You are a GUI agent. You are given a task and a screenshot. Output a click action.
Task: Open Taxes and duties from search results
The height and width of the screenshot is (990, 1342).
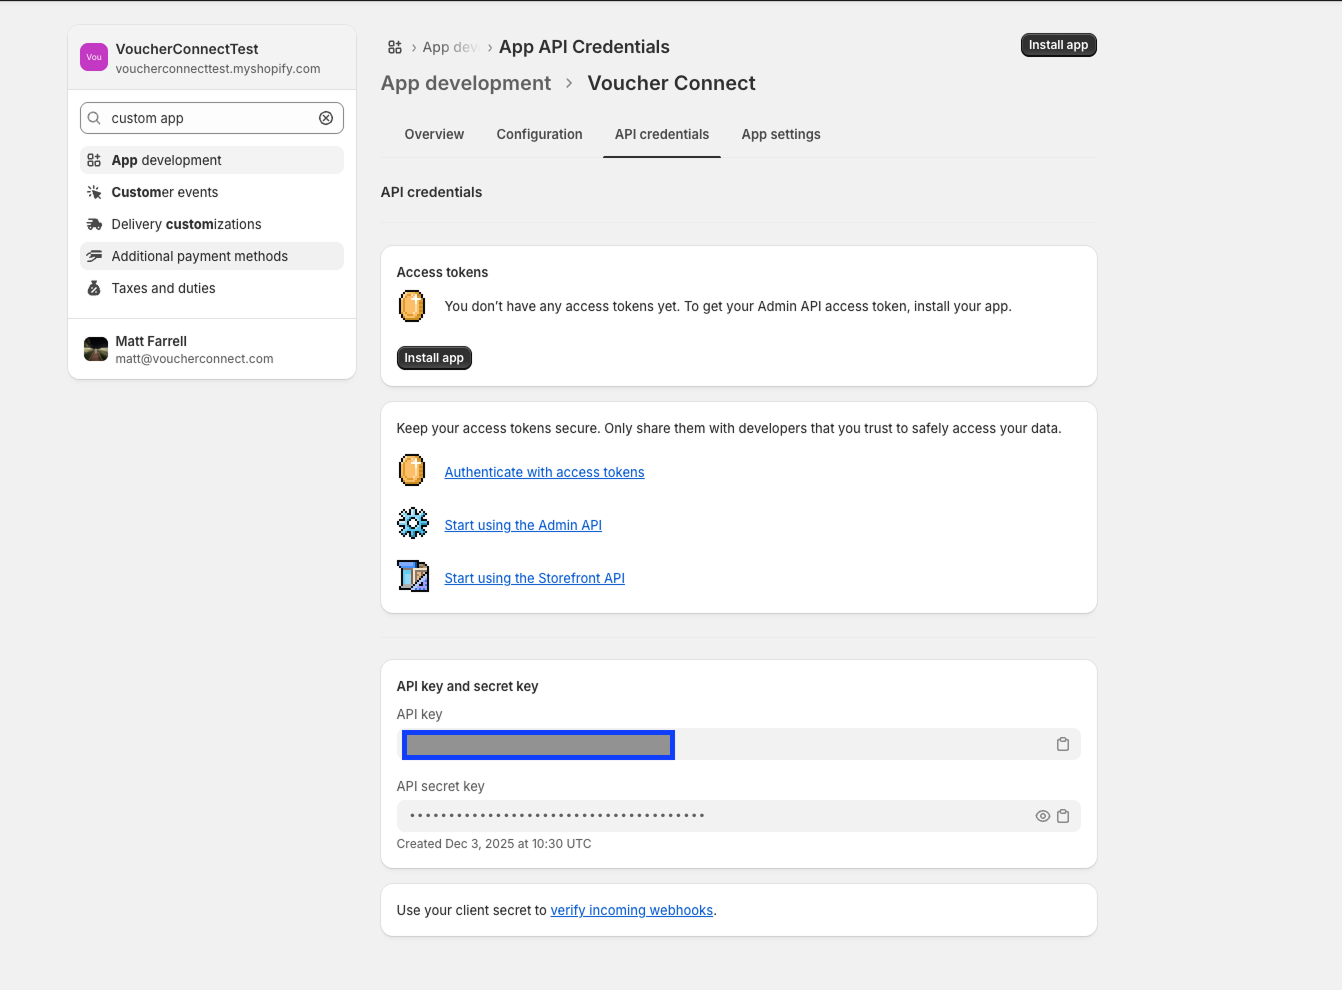coord(163,288)
